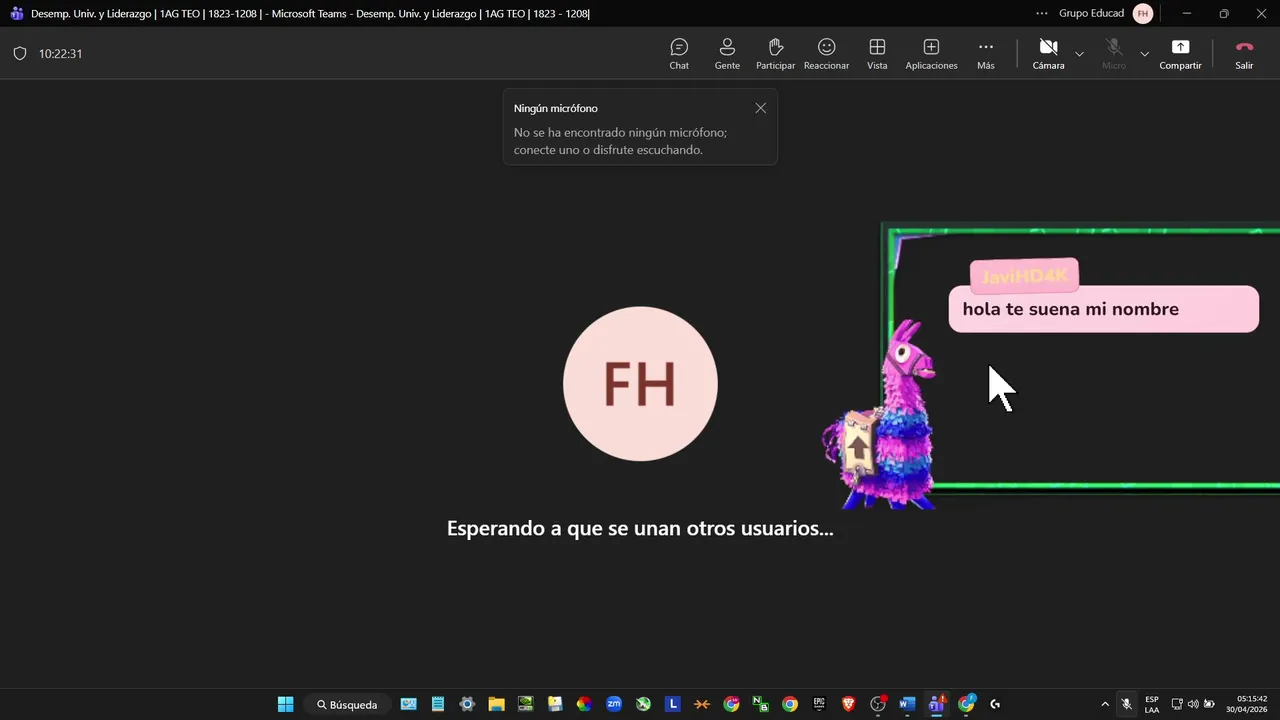Click the large FH participant avatar
The height and width of the screenshot is (720, 1280).
640,384
